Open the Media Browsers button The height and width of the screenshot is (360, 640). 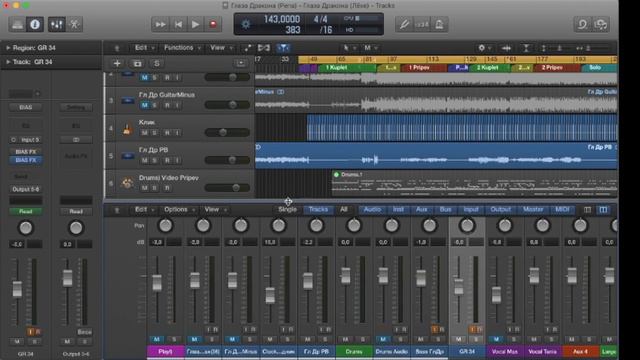pyautogui.click(x=600, y=24)
